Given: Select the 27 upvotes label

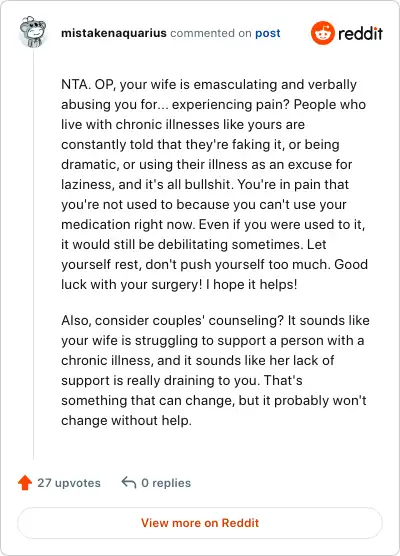Looking at the screenshot, I should [x=69, y=483].
